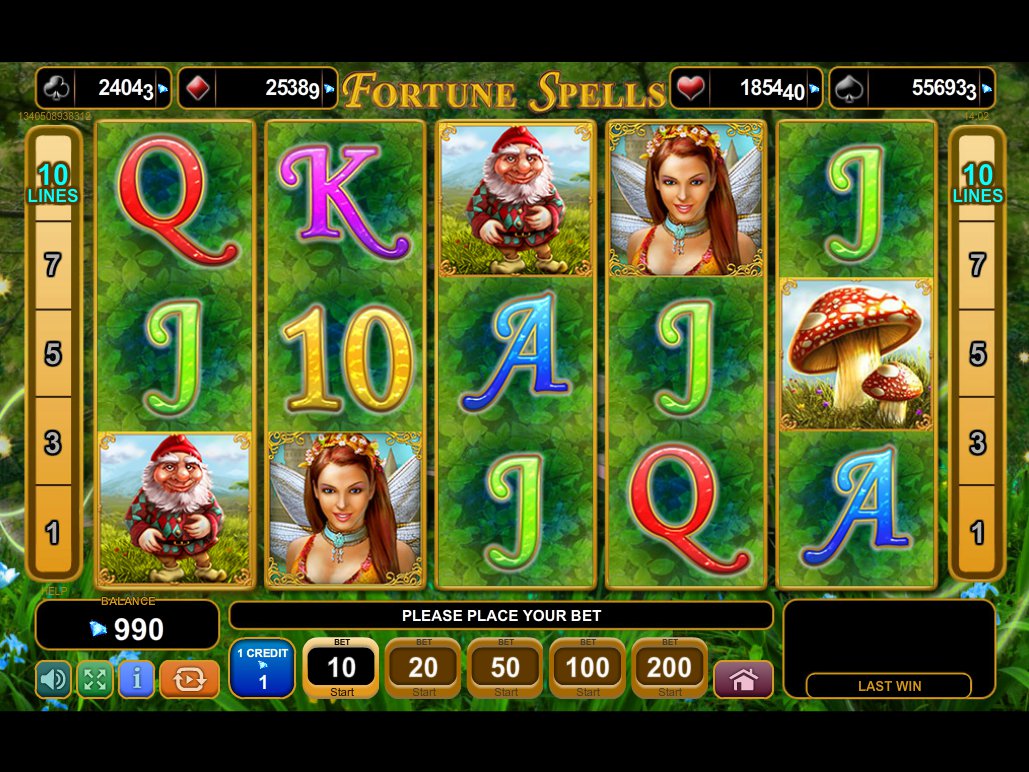Click the spades jackpot counter icon

coord(849,88)
